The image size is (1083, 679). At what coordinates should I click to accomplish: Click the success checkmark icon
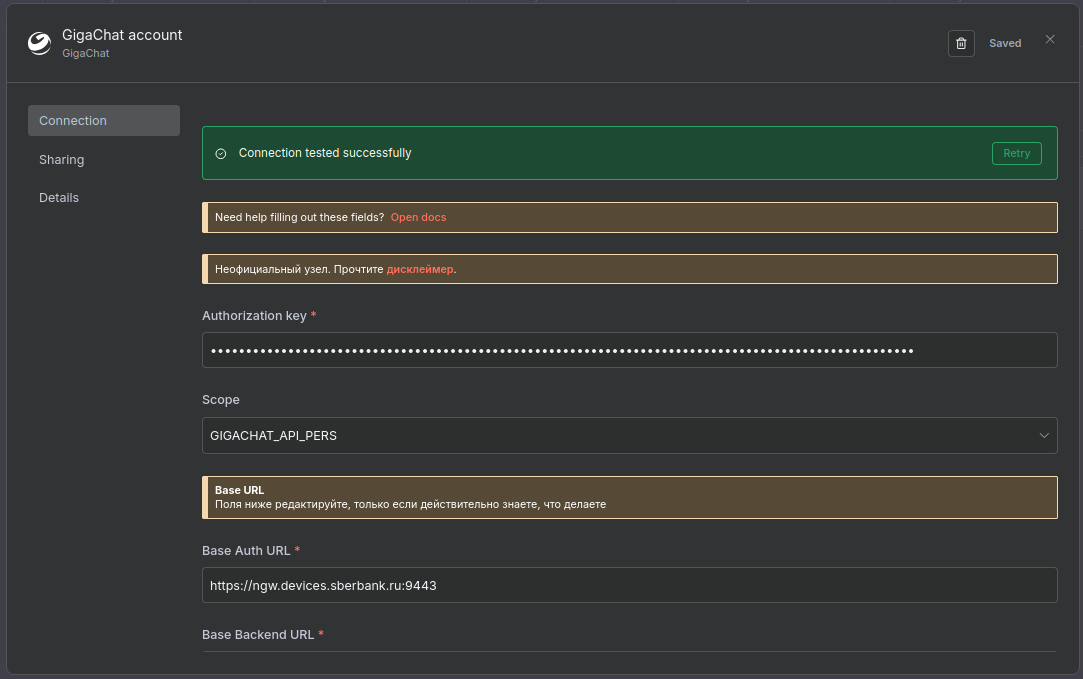click(x=221, y=153)
